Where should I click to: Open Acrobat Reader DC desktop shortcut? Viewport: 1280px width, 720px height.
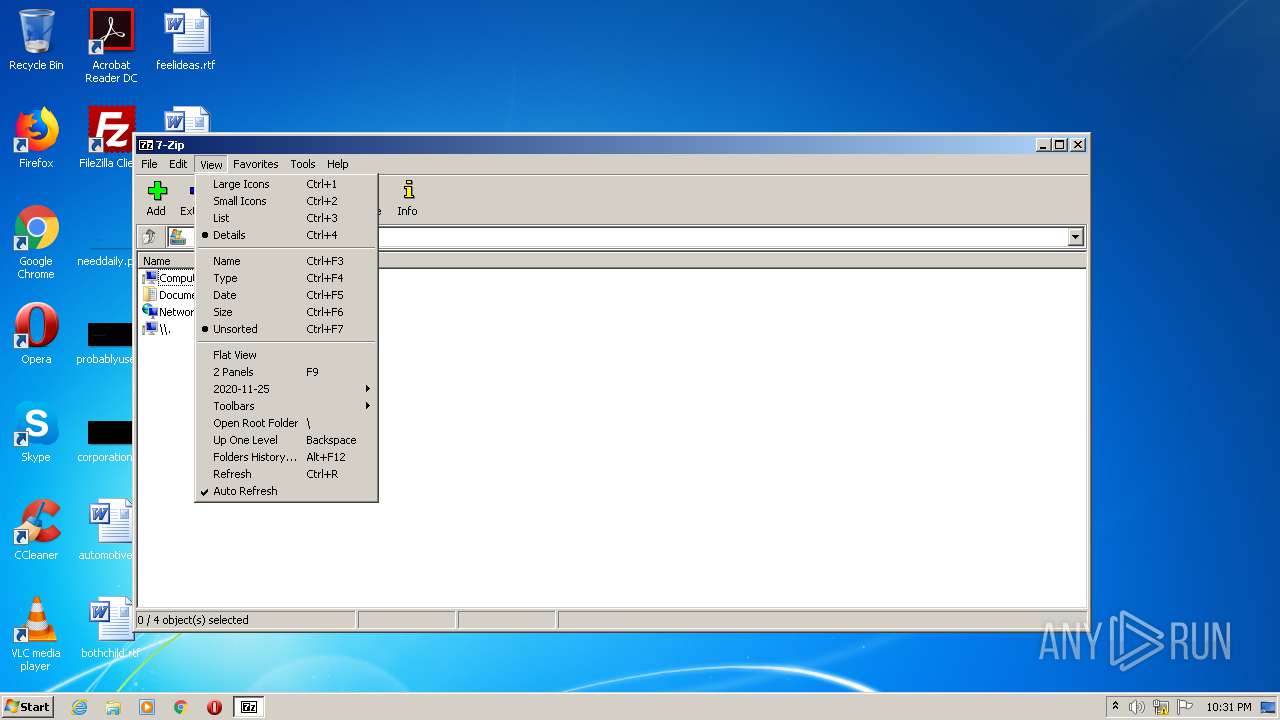(111, 46)
